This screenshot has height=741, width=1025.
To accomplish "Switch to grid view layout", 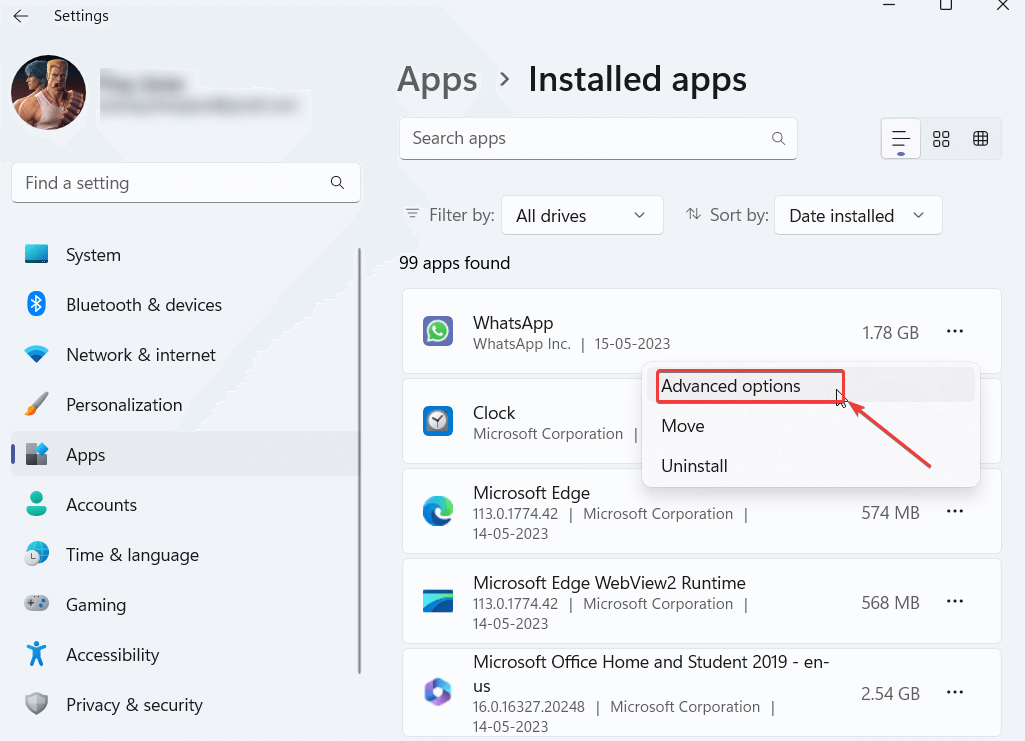I will 941,139.
